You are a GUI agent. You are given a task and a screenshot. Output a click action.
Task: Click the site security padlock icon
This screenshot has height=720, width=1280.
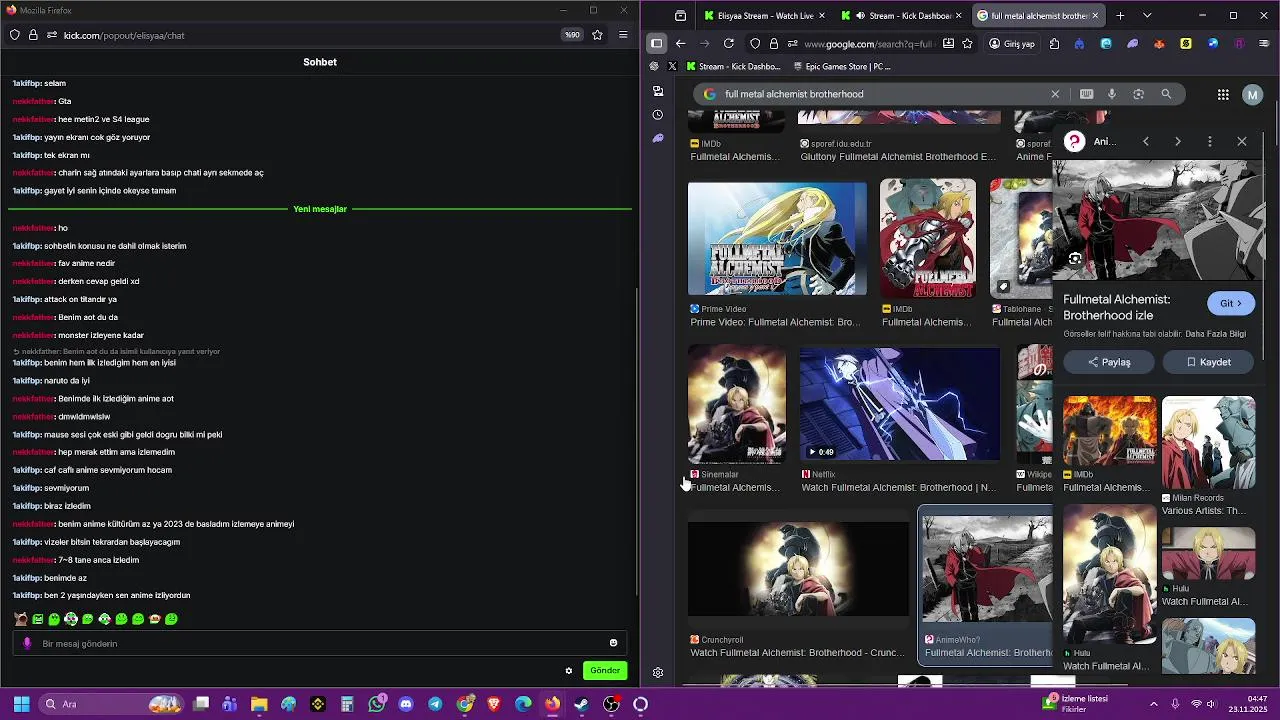click(774, 44)
